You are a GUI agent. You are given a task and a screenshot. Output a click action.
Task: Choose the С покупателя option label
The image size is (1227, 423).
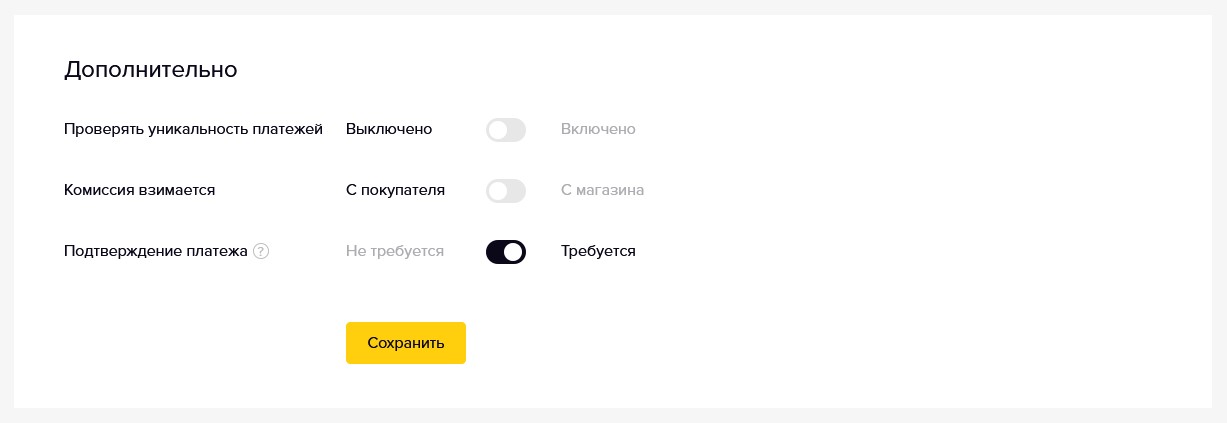[x=395, y=191]
